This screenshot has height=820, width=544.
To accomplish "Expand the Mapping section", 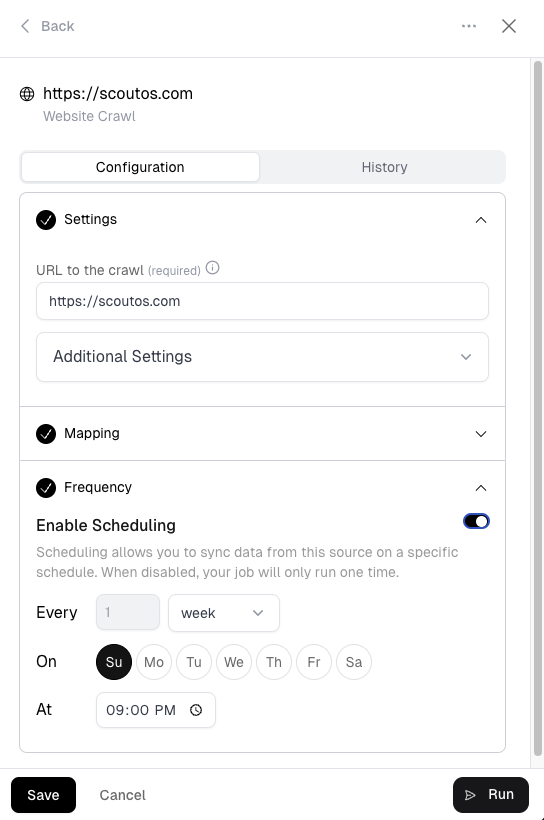I will point(263,434).
